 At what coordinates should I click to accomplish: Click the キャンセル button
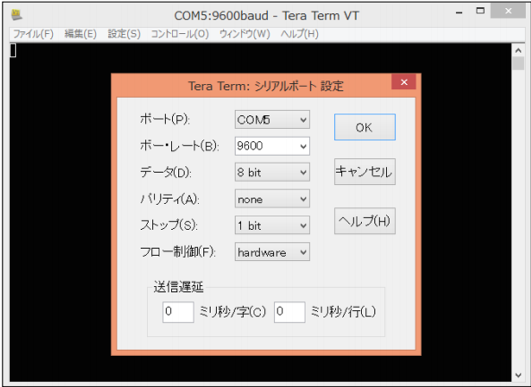pyautogui.click(x=365, y=171)
